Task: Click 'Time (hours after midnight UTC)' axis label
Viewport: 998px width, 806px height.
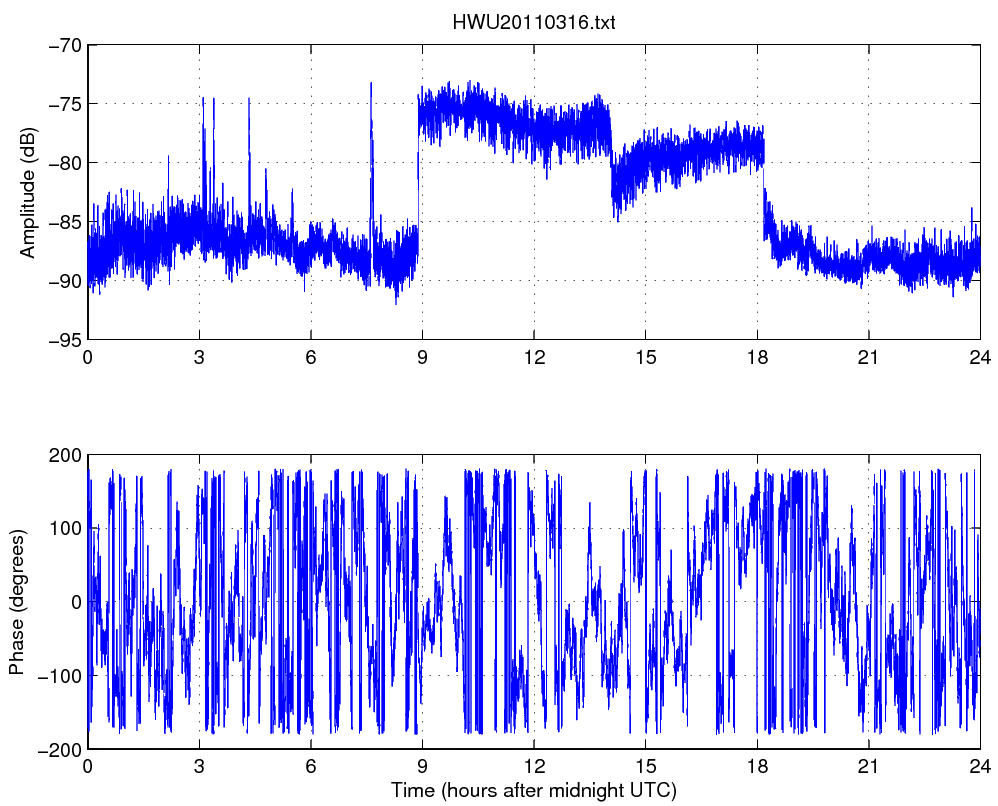Action: tap(533, 791)
